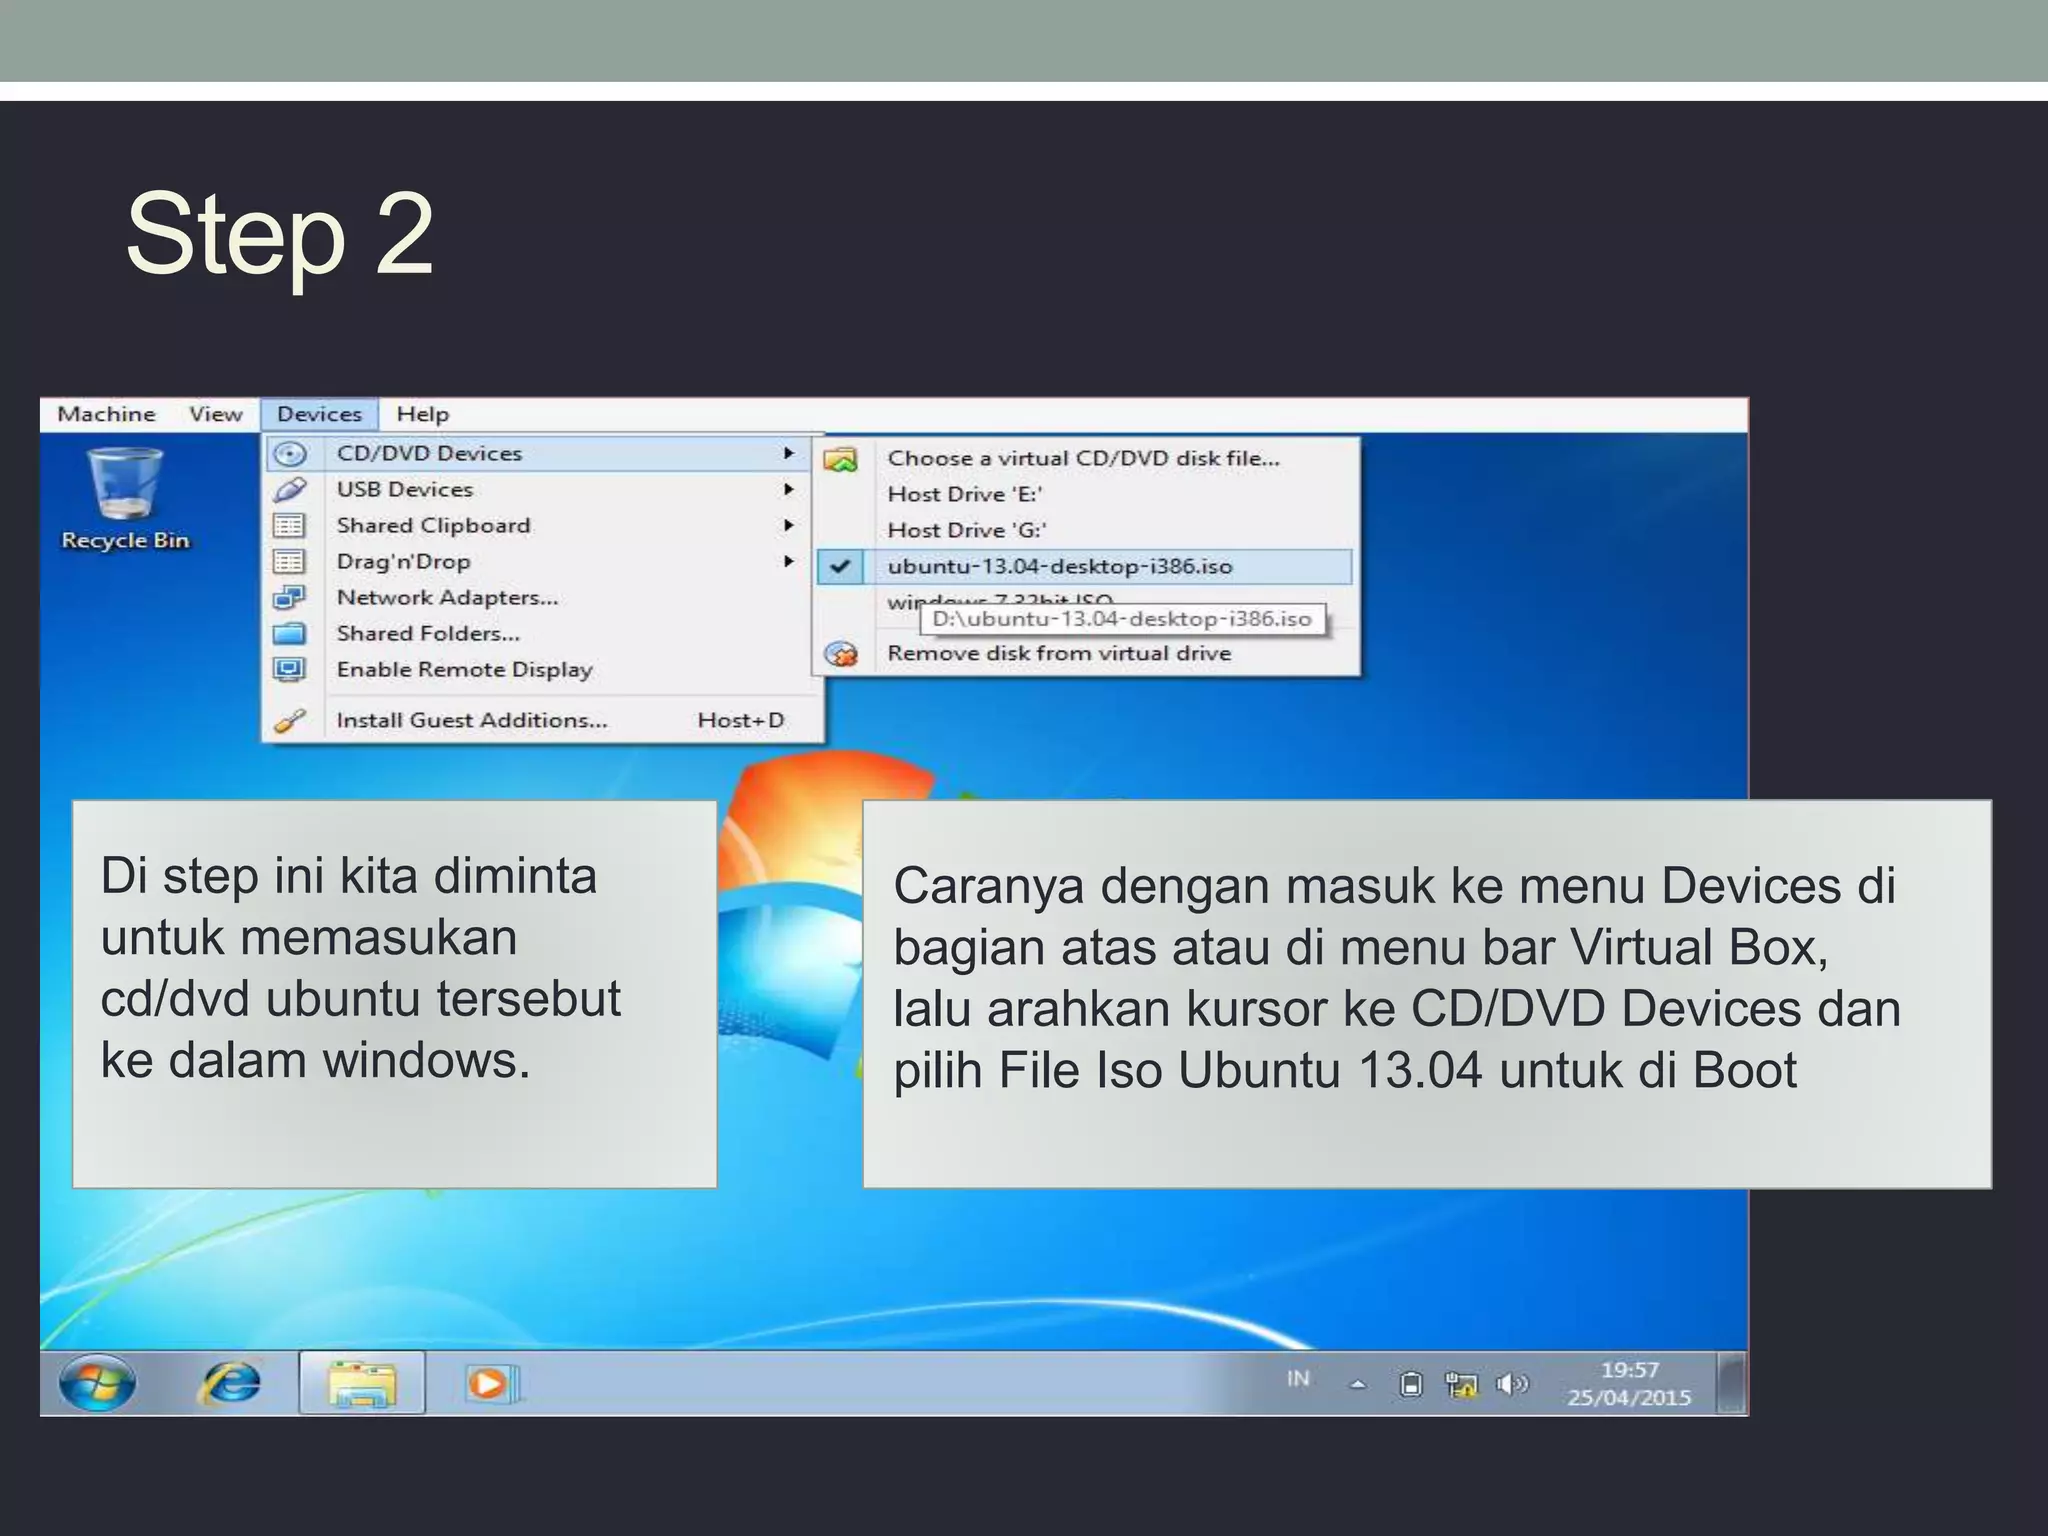
Task: Choose Drag'n'Drop entry
Action: click(x=538, y=561)
